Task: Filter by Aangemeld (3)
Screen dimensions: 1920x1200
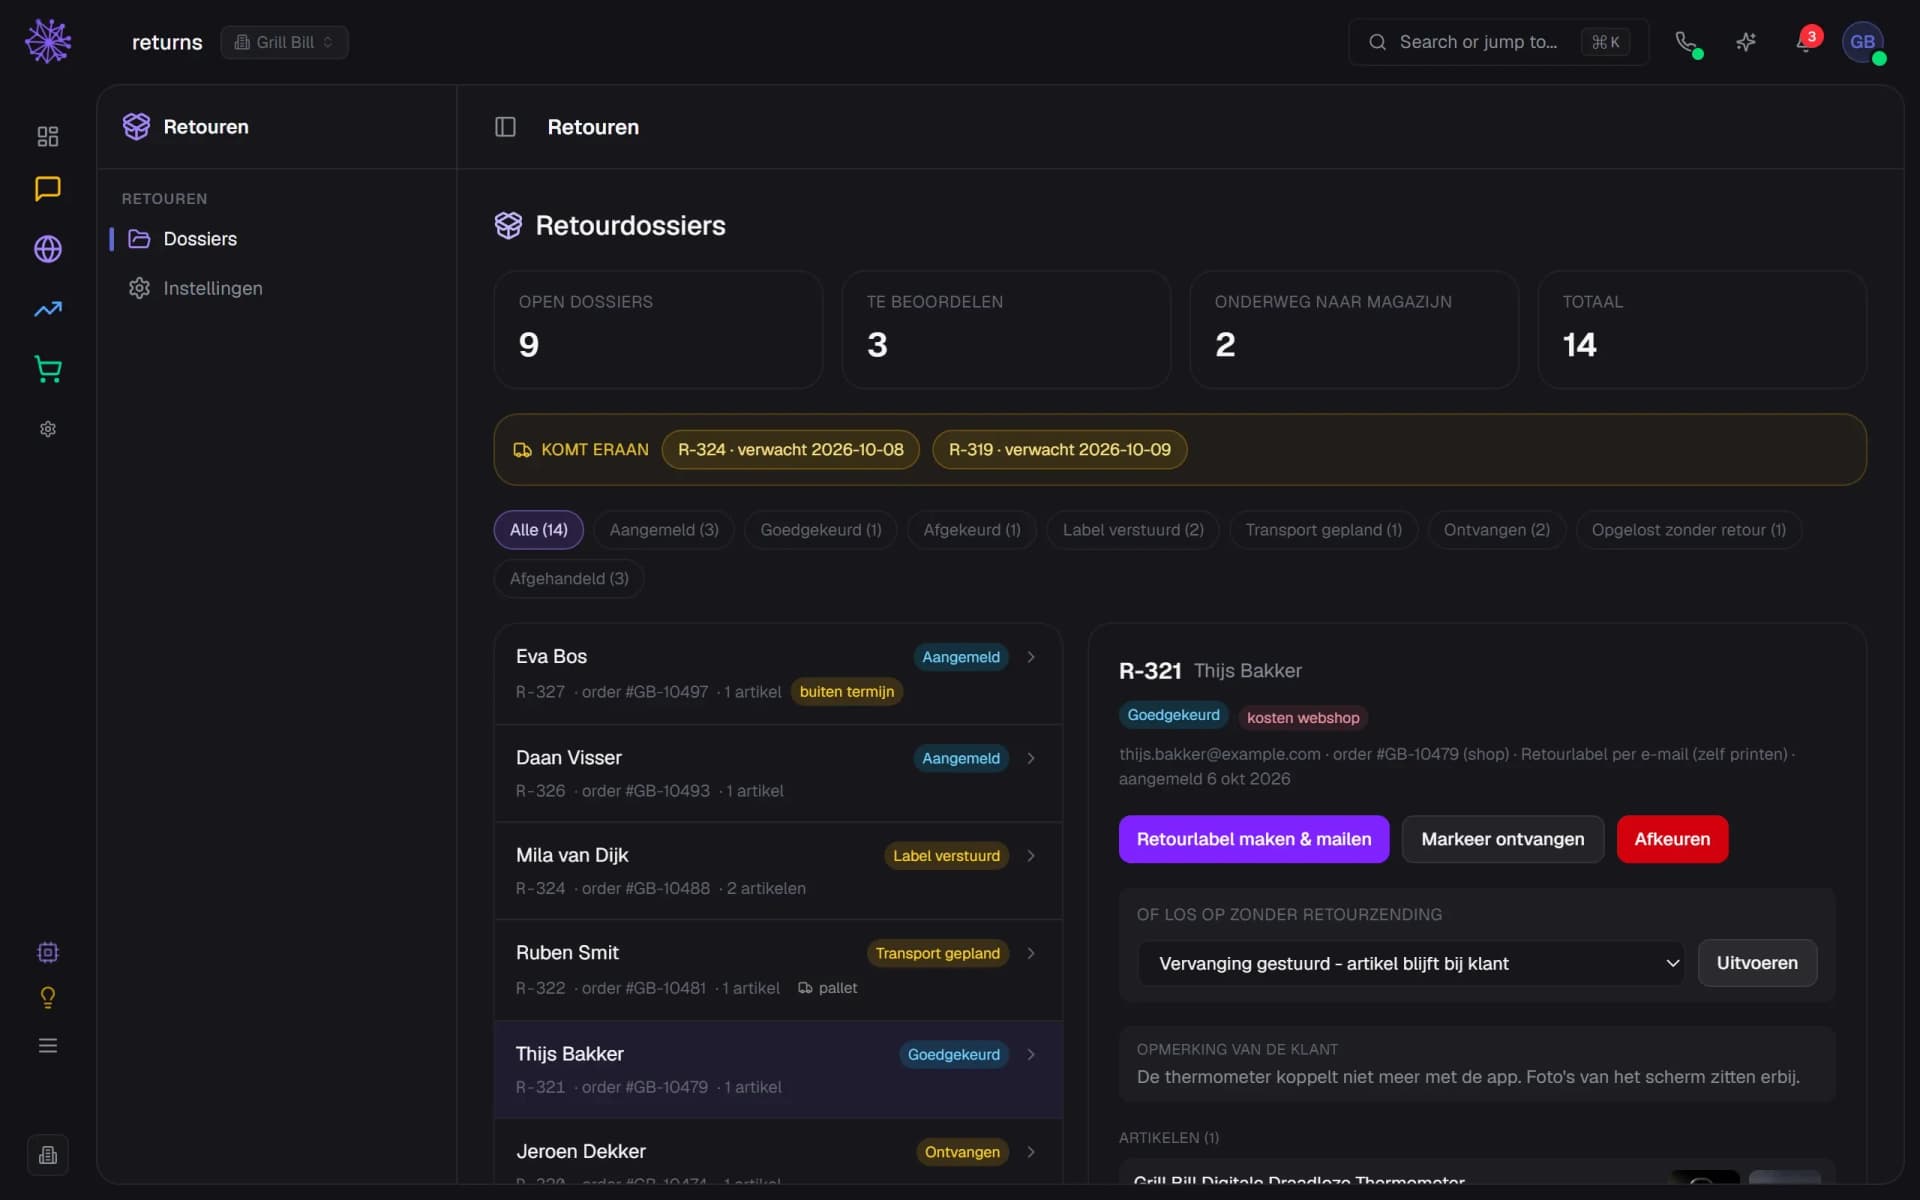Action: (x=664, y=530)
